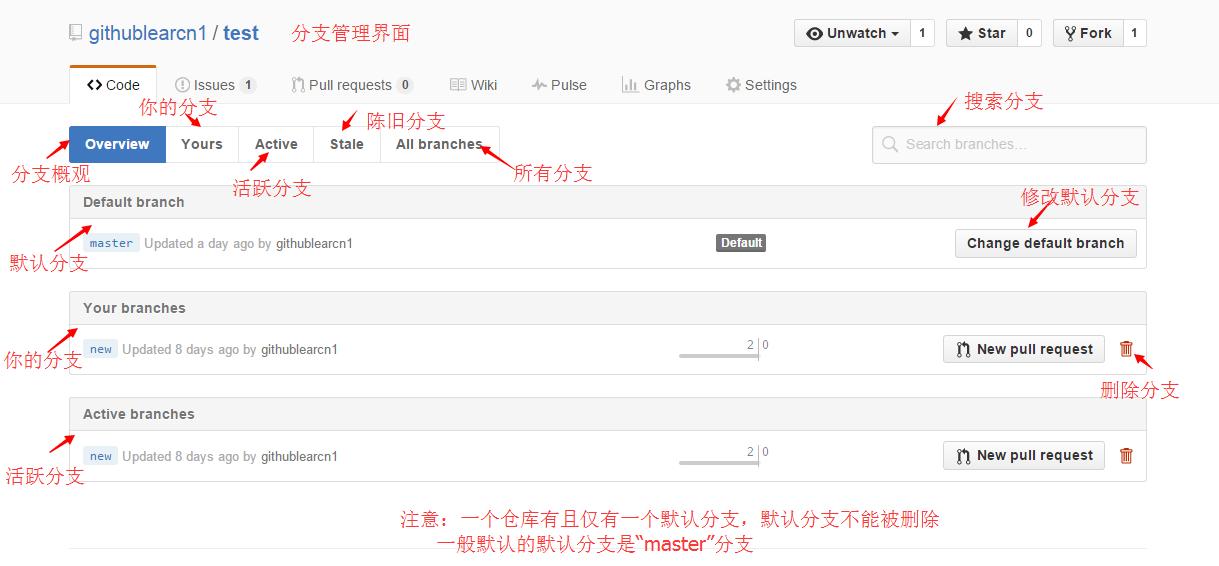Select the Active branch filter
This screenshot has width=1219, height=566.
[276, 144]
